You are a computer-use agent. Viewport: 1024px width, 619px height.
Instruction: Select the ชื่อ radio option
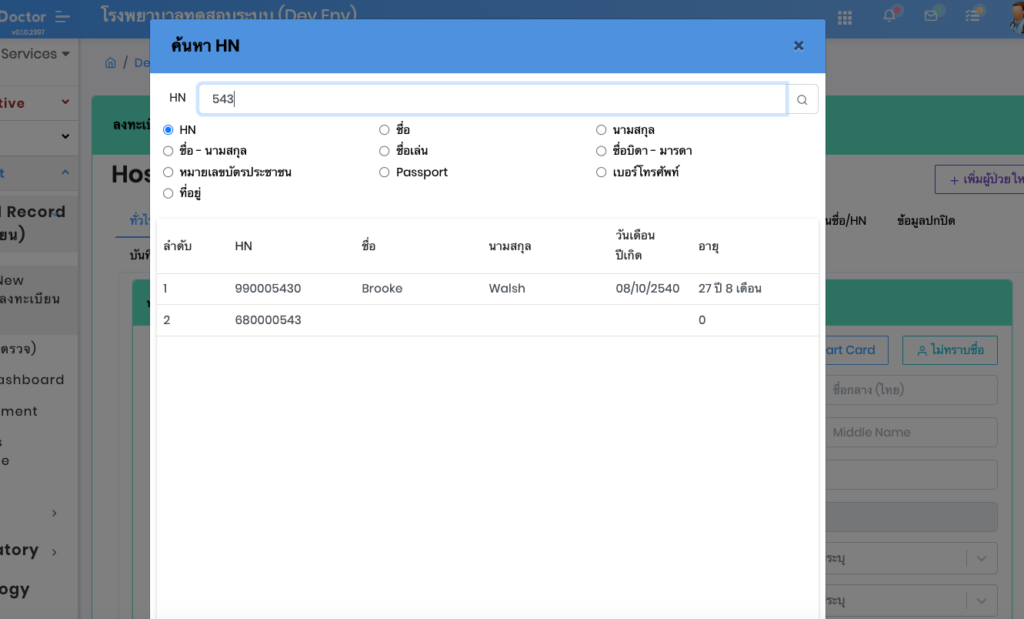click(384, 130)
